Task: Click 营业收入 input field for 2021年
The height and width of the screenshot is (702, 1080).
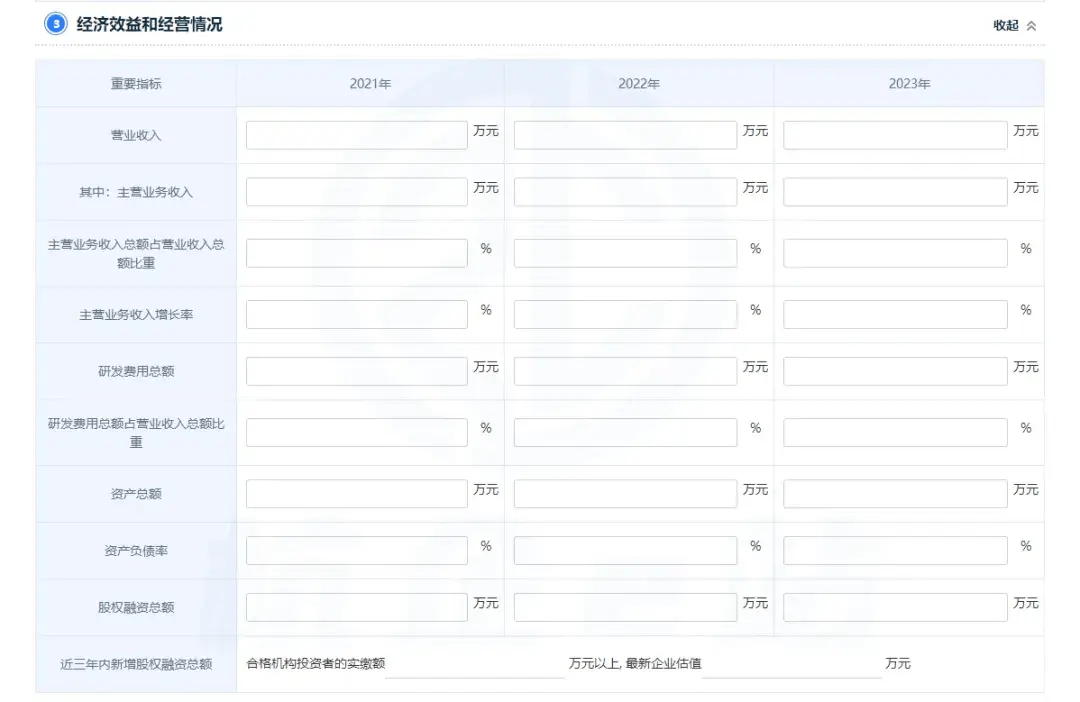Action: coord(357,135)
